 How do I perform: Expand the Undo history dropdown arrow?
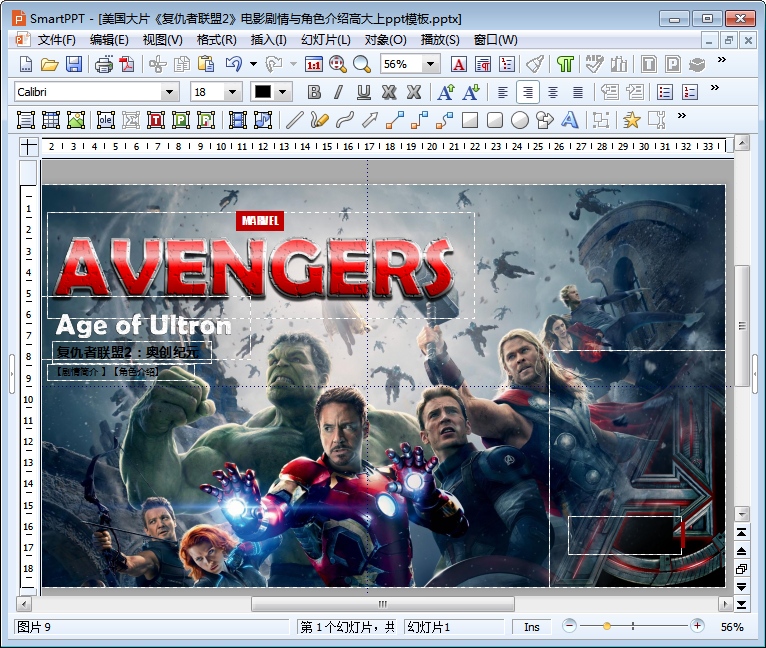pos(253,64)
